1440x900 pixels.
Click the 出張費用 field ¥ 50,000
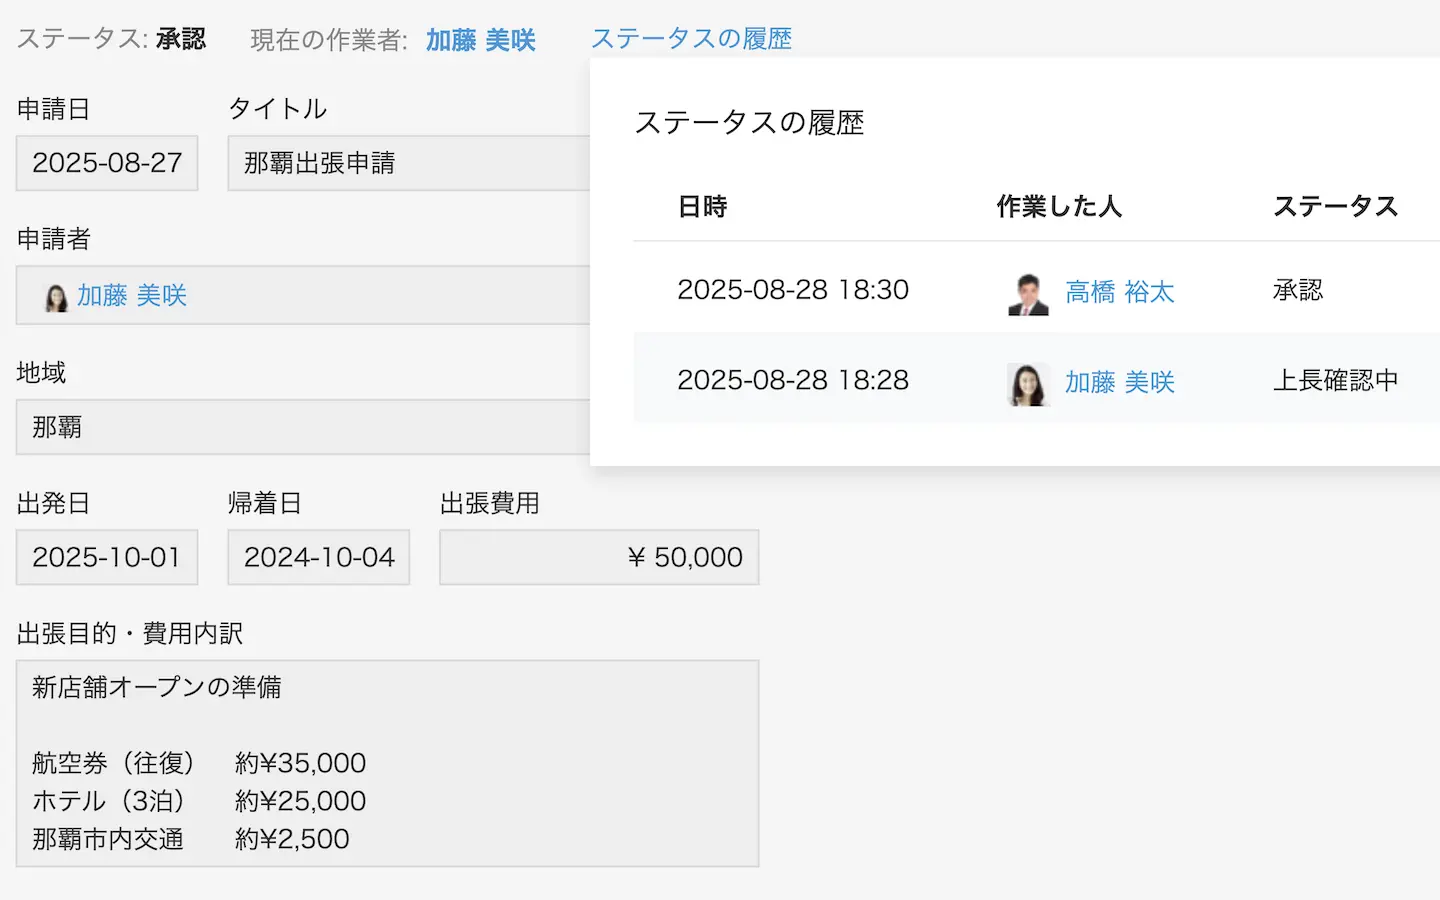tap(598, 557)
